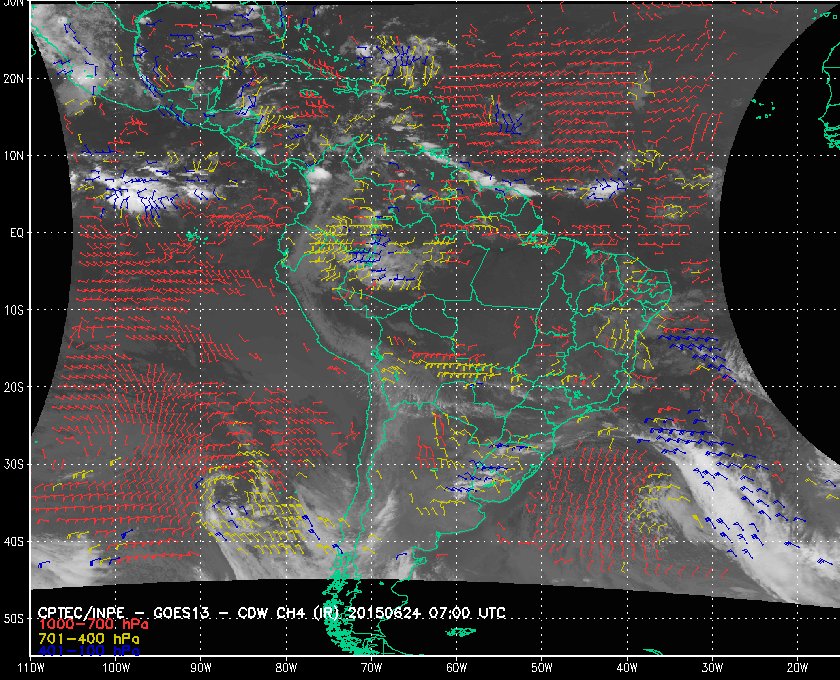The height and width of the screenshot is (680, 840).
Task: Click the 50S latitude label
Action: coord(13,619)
